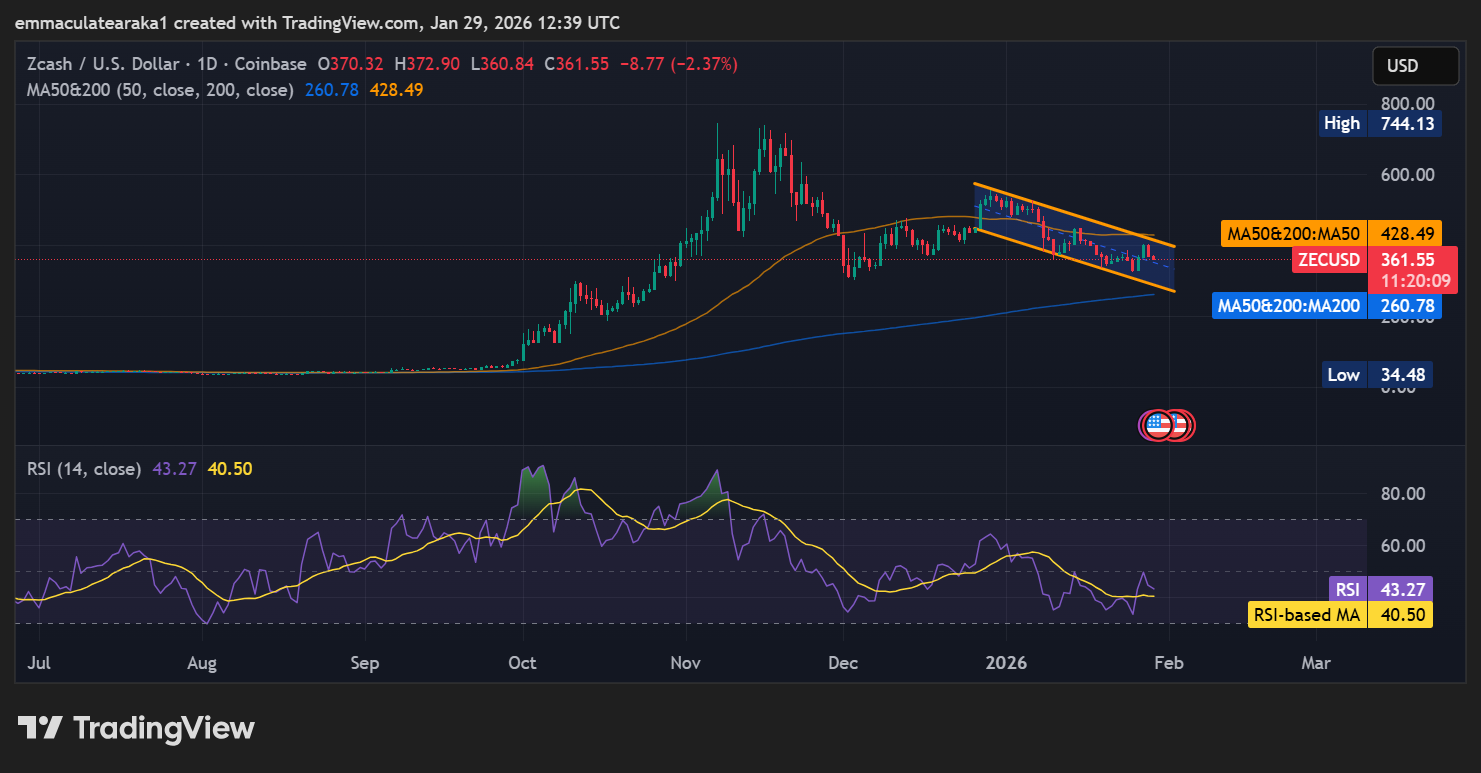
Task: Select the RSI (14, close) indicator legend
Action: [x=84, y=468]
